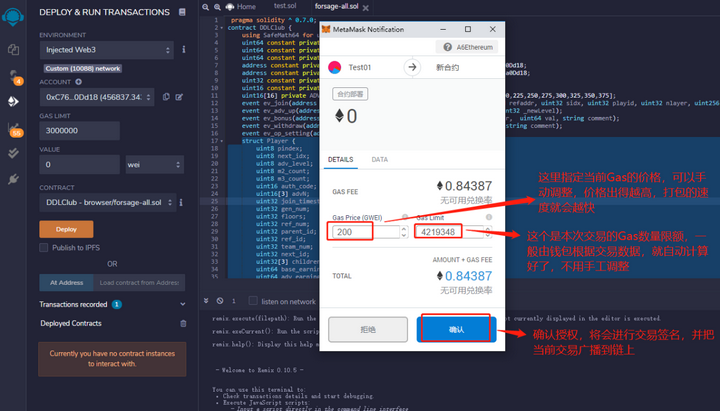
Task: Open Account address dropdown
Action: tap(97, 97)
